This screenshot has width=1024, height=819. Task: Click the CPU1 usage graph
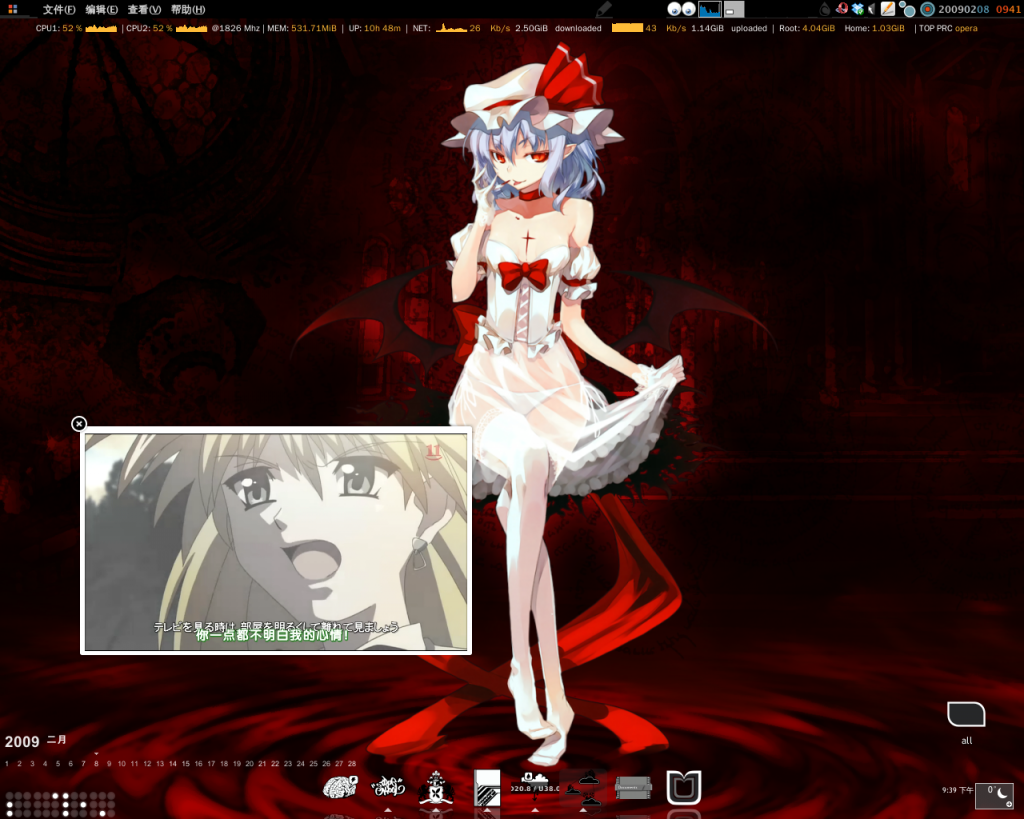101,28
